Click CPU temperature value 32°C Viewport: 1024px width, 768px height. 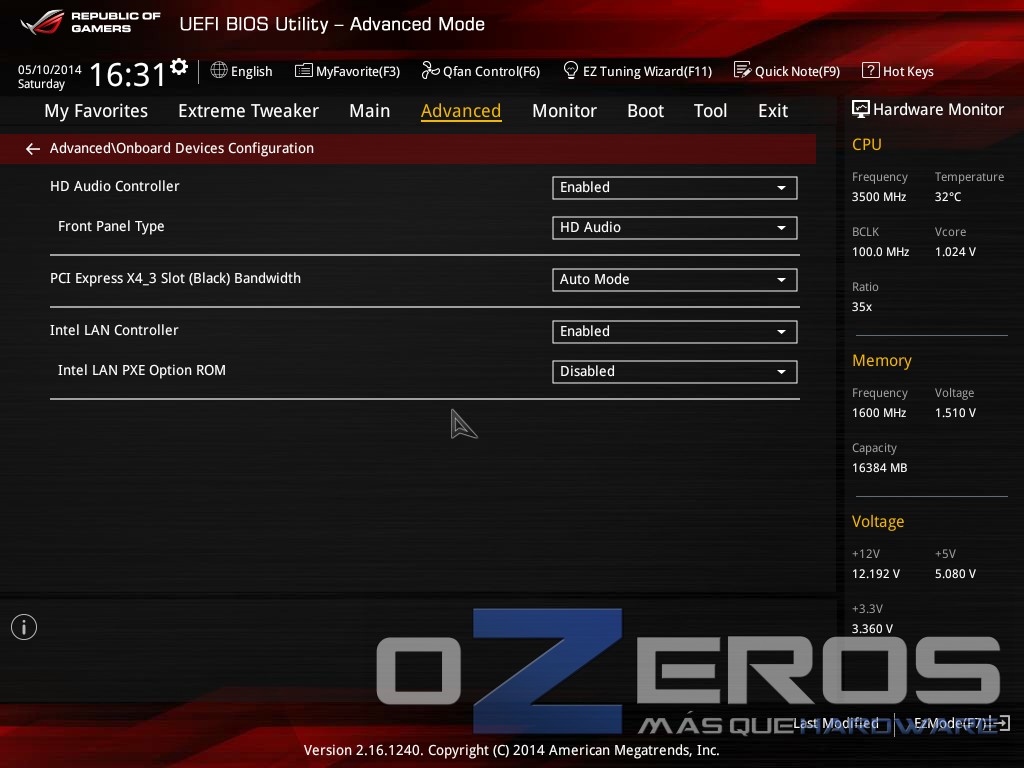[x=948, y=197]
